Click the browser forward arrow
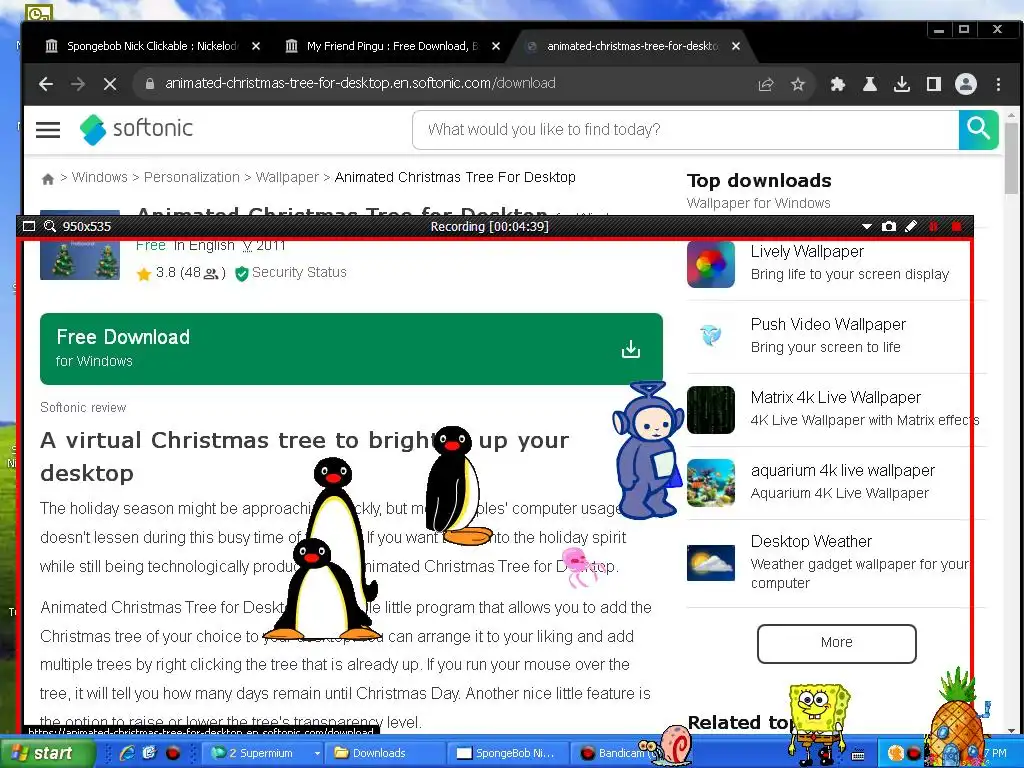 point(78,84)
